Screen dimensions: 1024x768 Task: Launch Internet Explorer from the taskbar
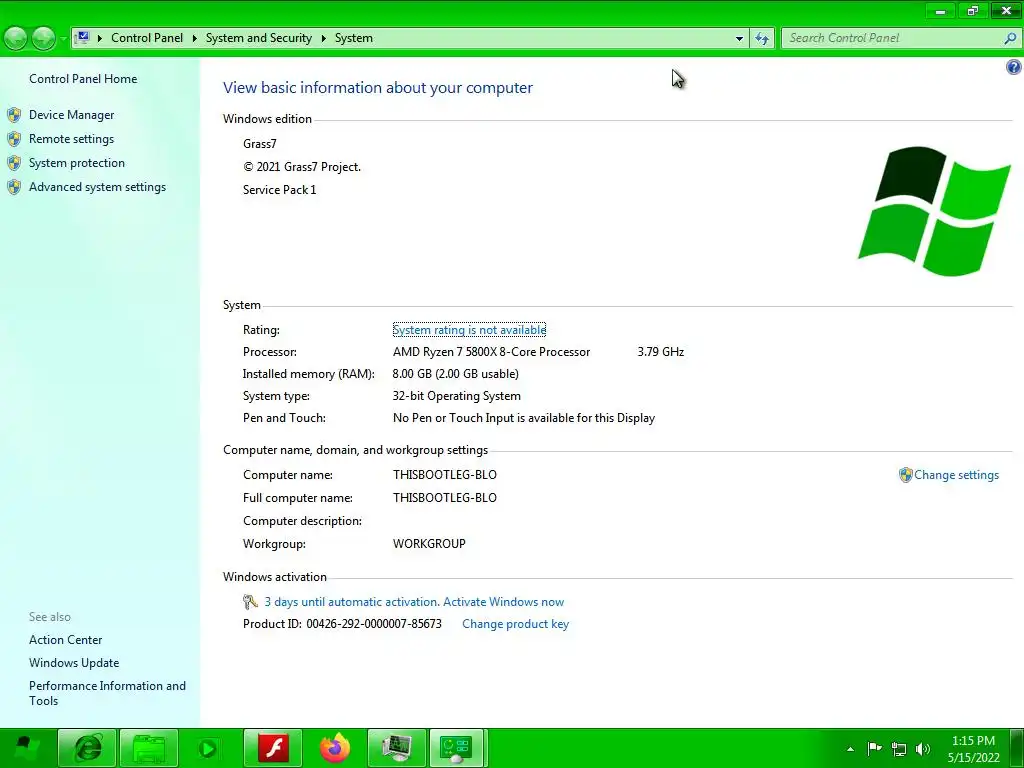click(88, 748)
